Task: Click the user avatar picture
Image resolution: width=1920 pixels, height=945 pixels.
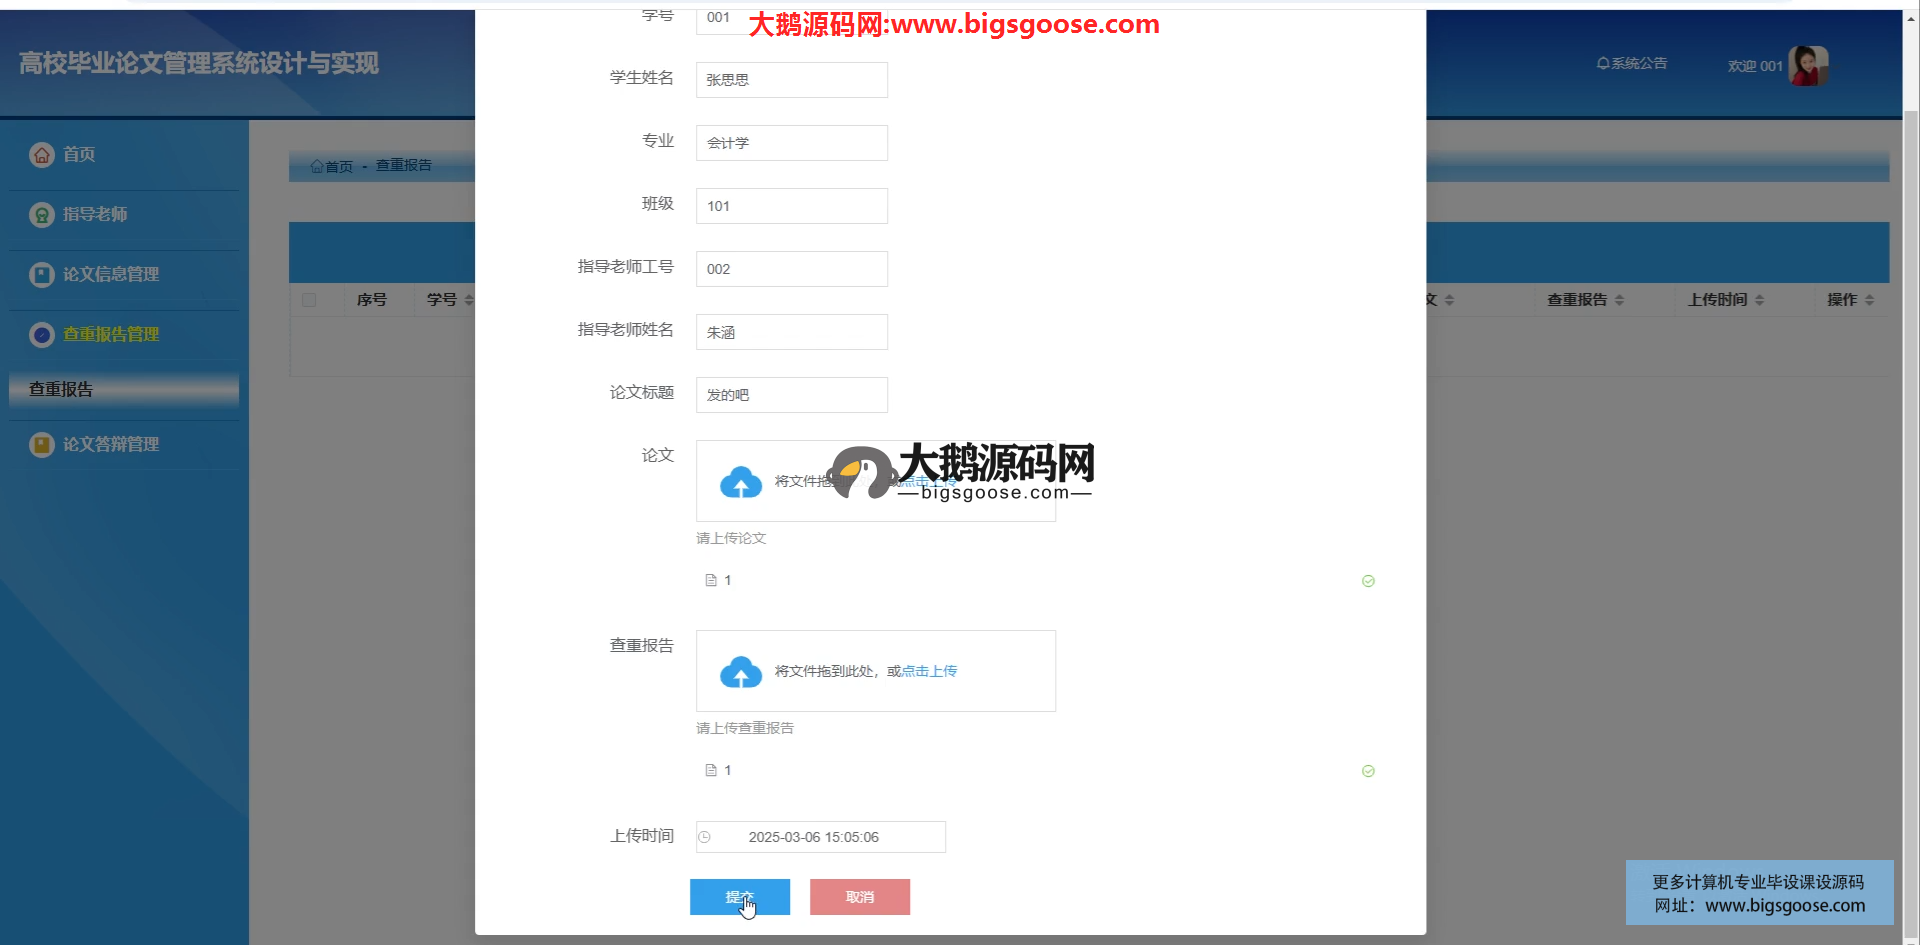Action: (x=1808, y=66)
